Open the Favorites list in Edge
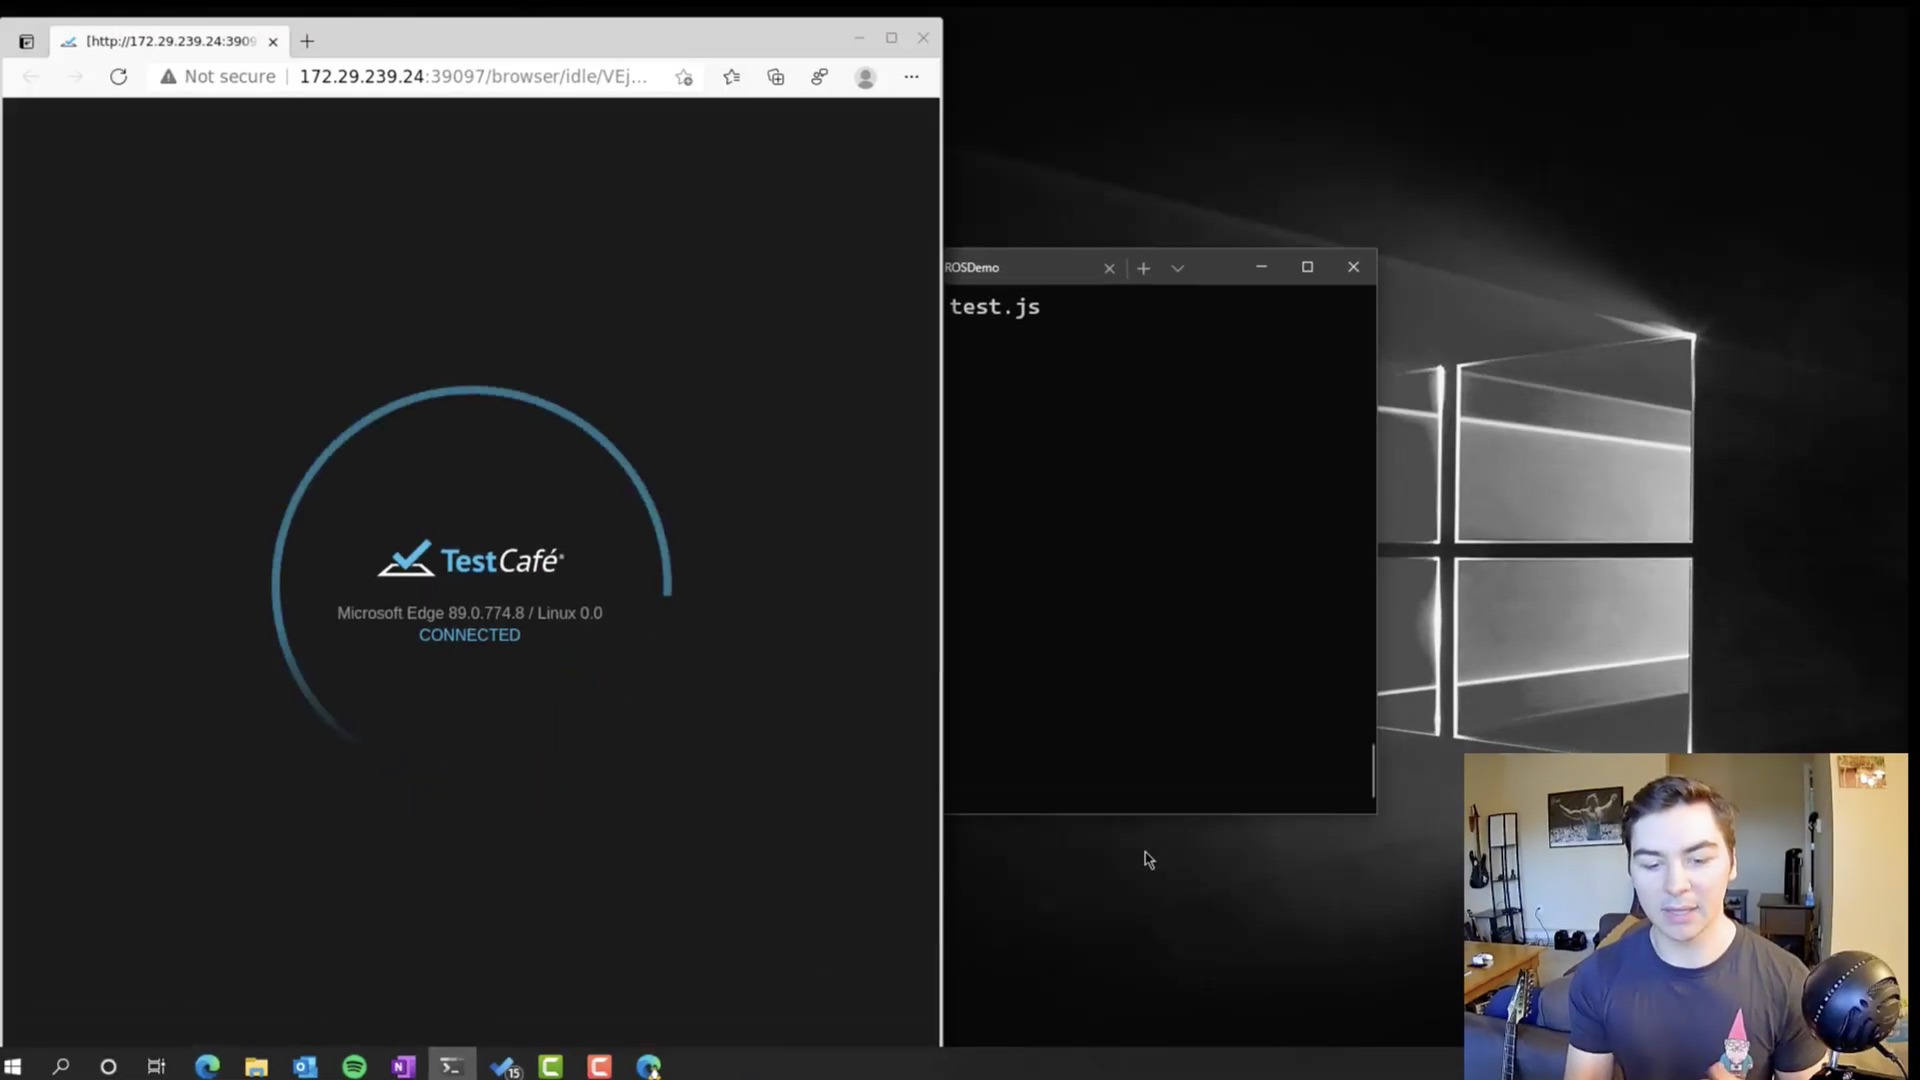1920x1080 pixels. tap(732, 77)
